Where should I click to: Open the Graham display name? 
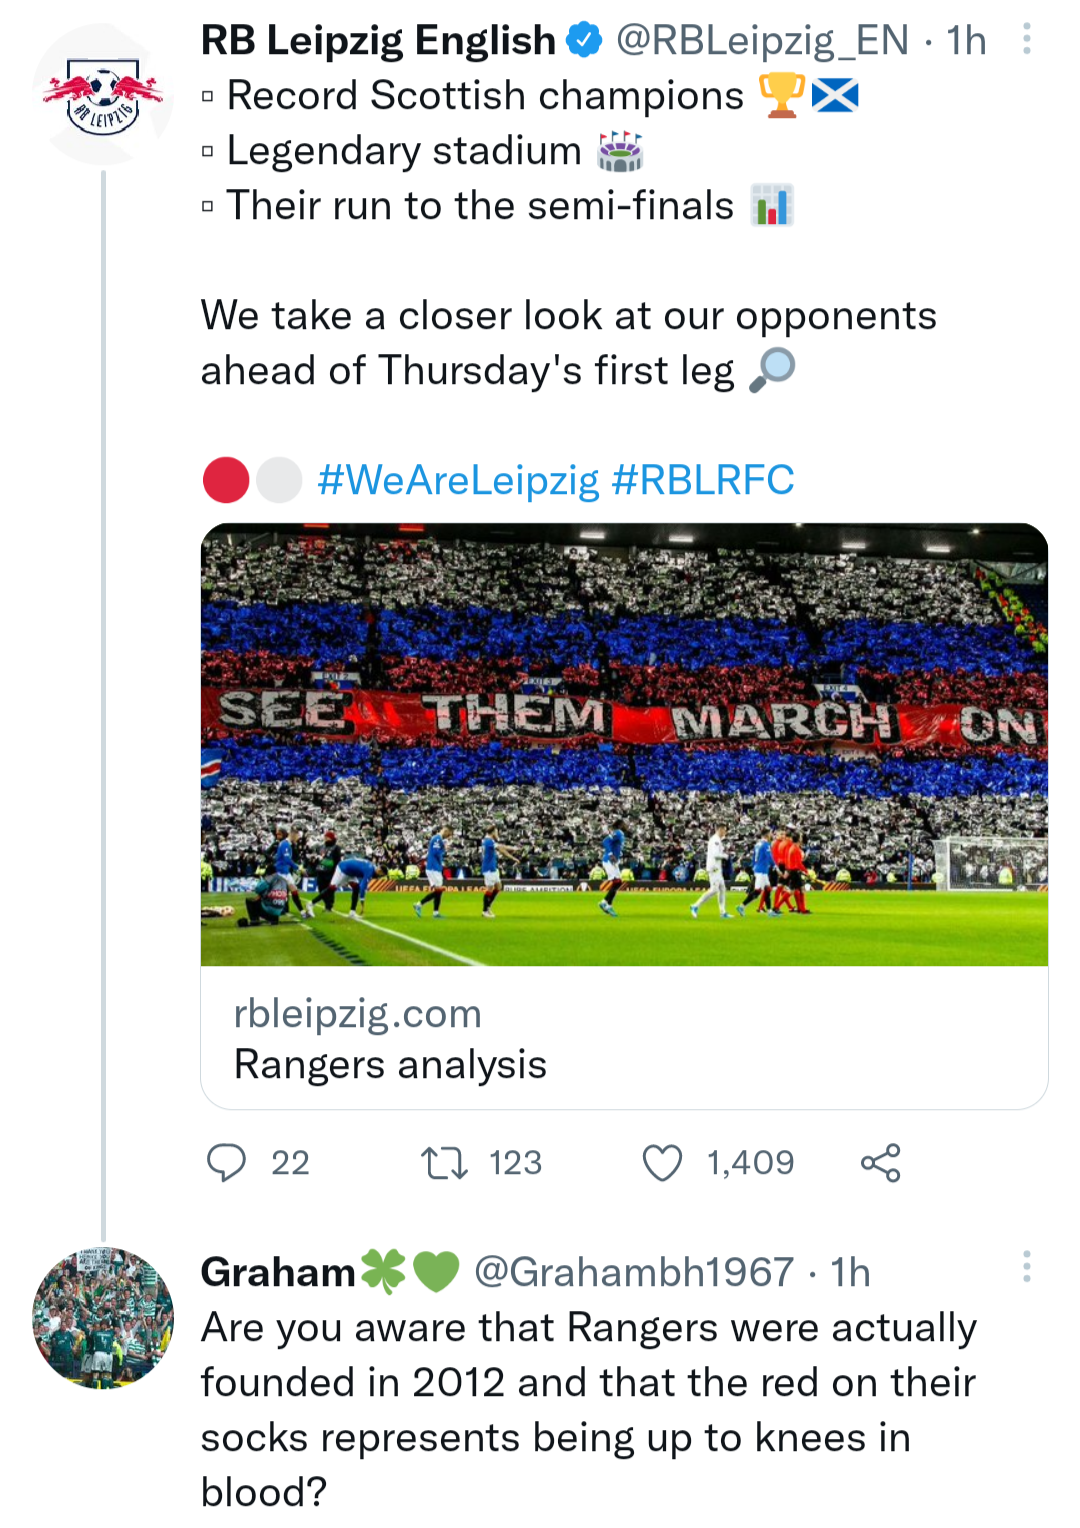[278, 1272]
